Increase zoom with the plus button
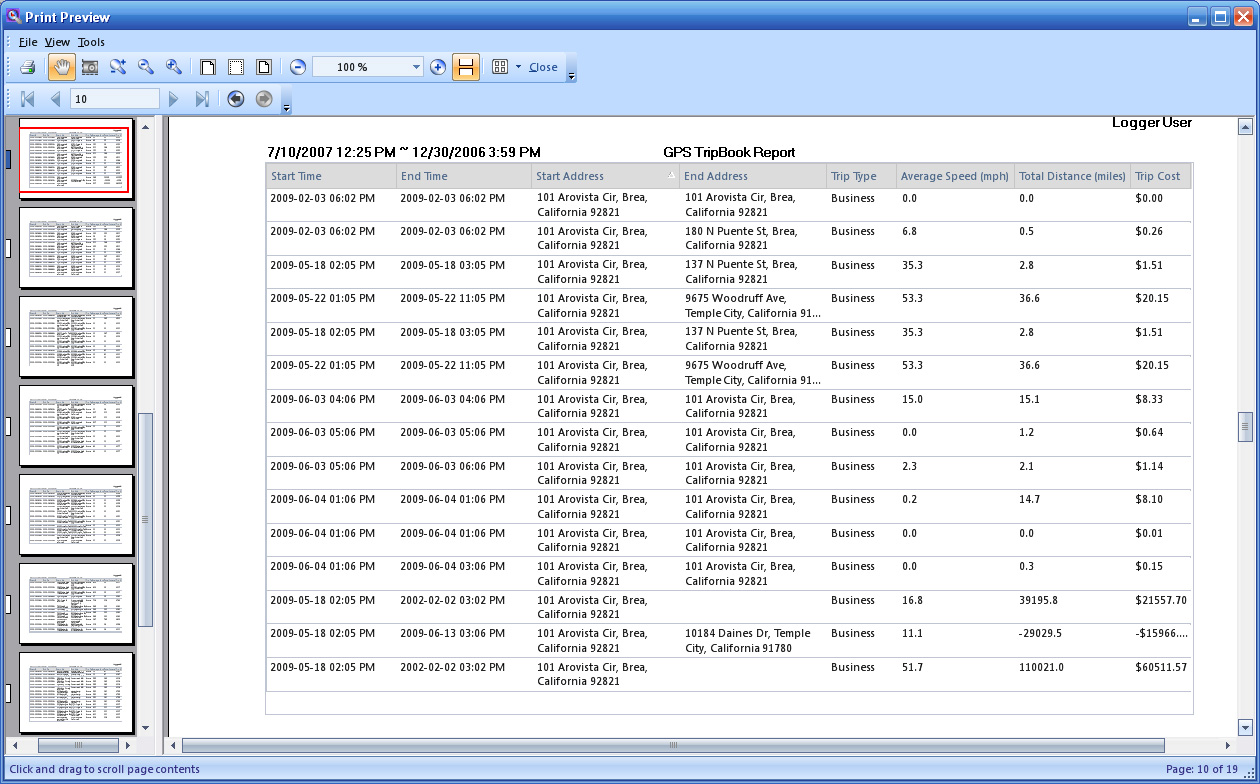 tap(438, 67)
